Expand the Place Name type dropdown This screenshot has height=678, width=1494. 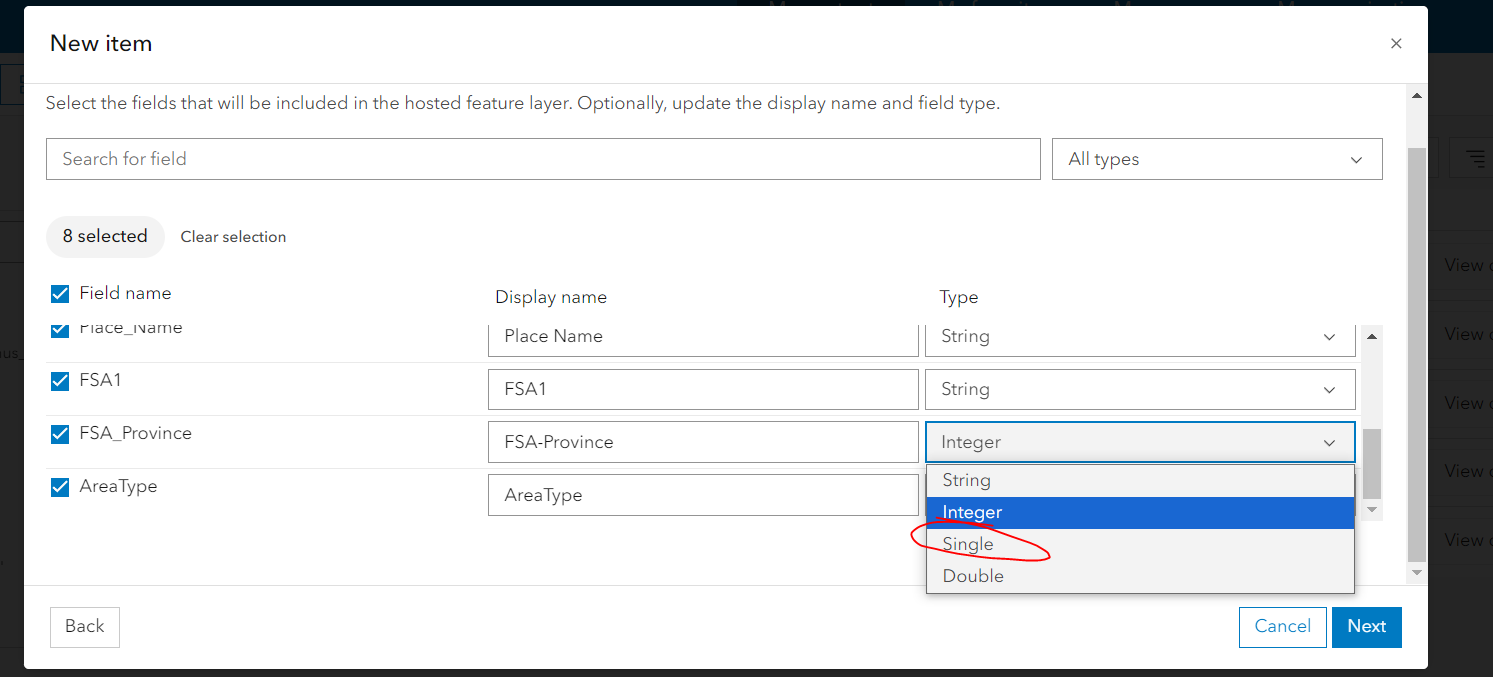[x=1140, y=337]
